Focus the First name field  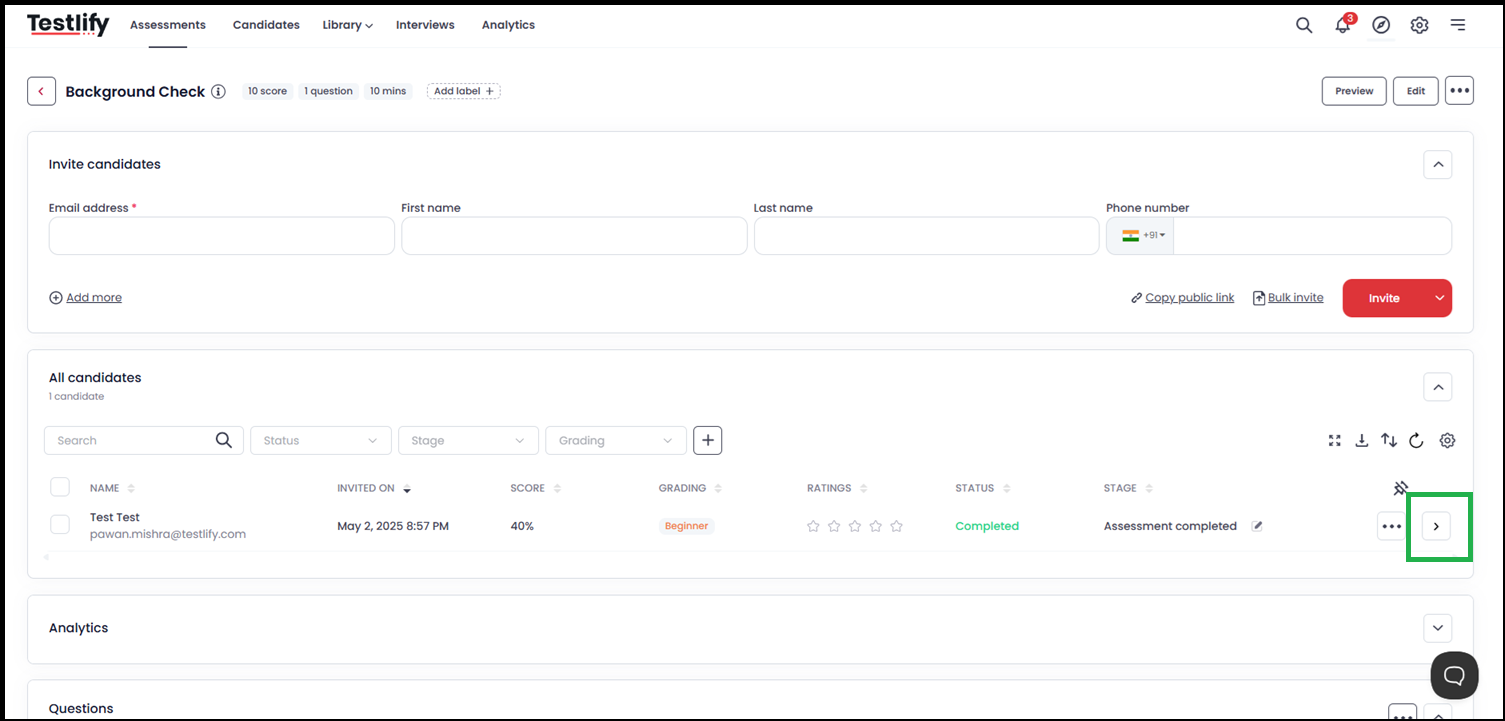tap(574, 236)
